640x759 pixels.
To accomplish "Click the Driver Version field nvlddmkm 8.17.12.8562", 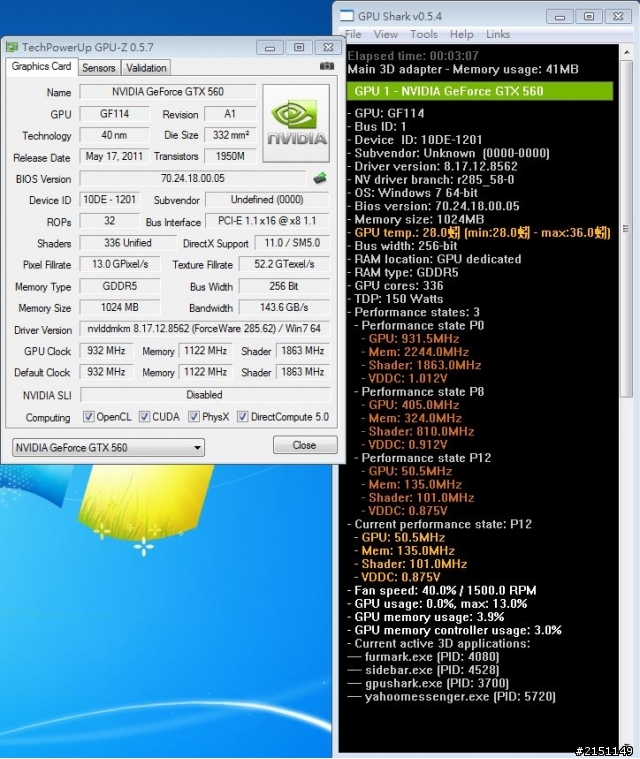I will [204, 329].
